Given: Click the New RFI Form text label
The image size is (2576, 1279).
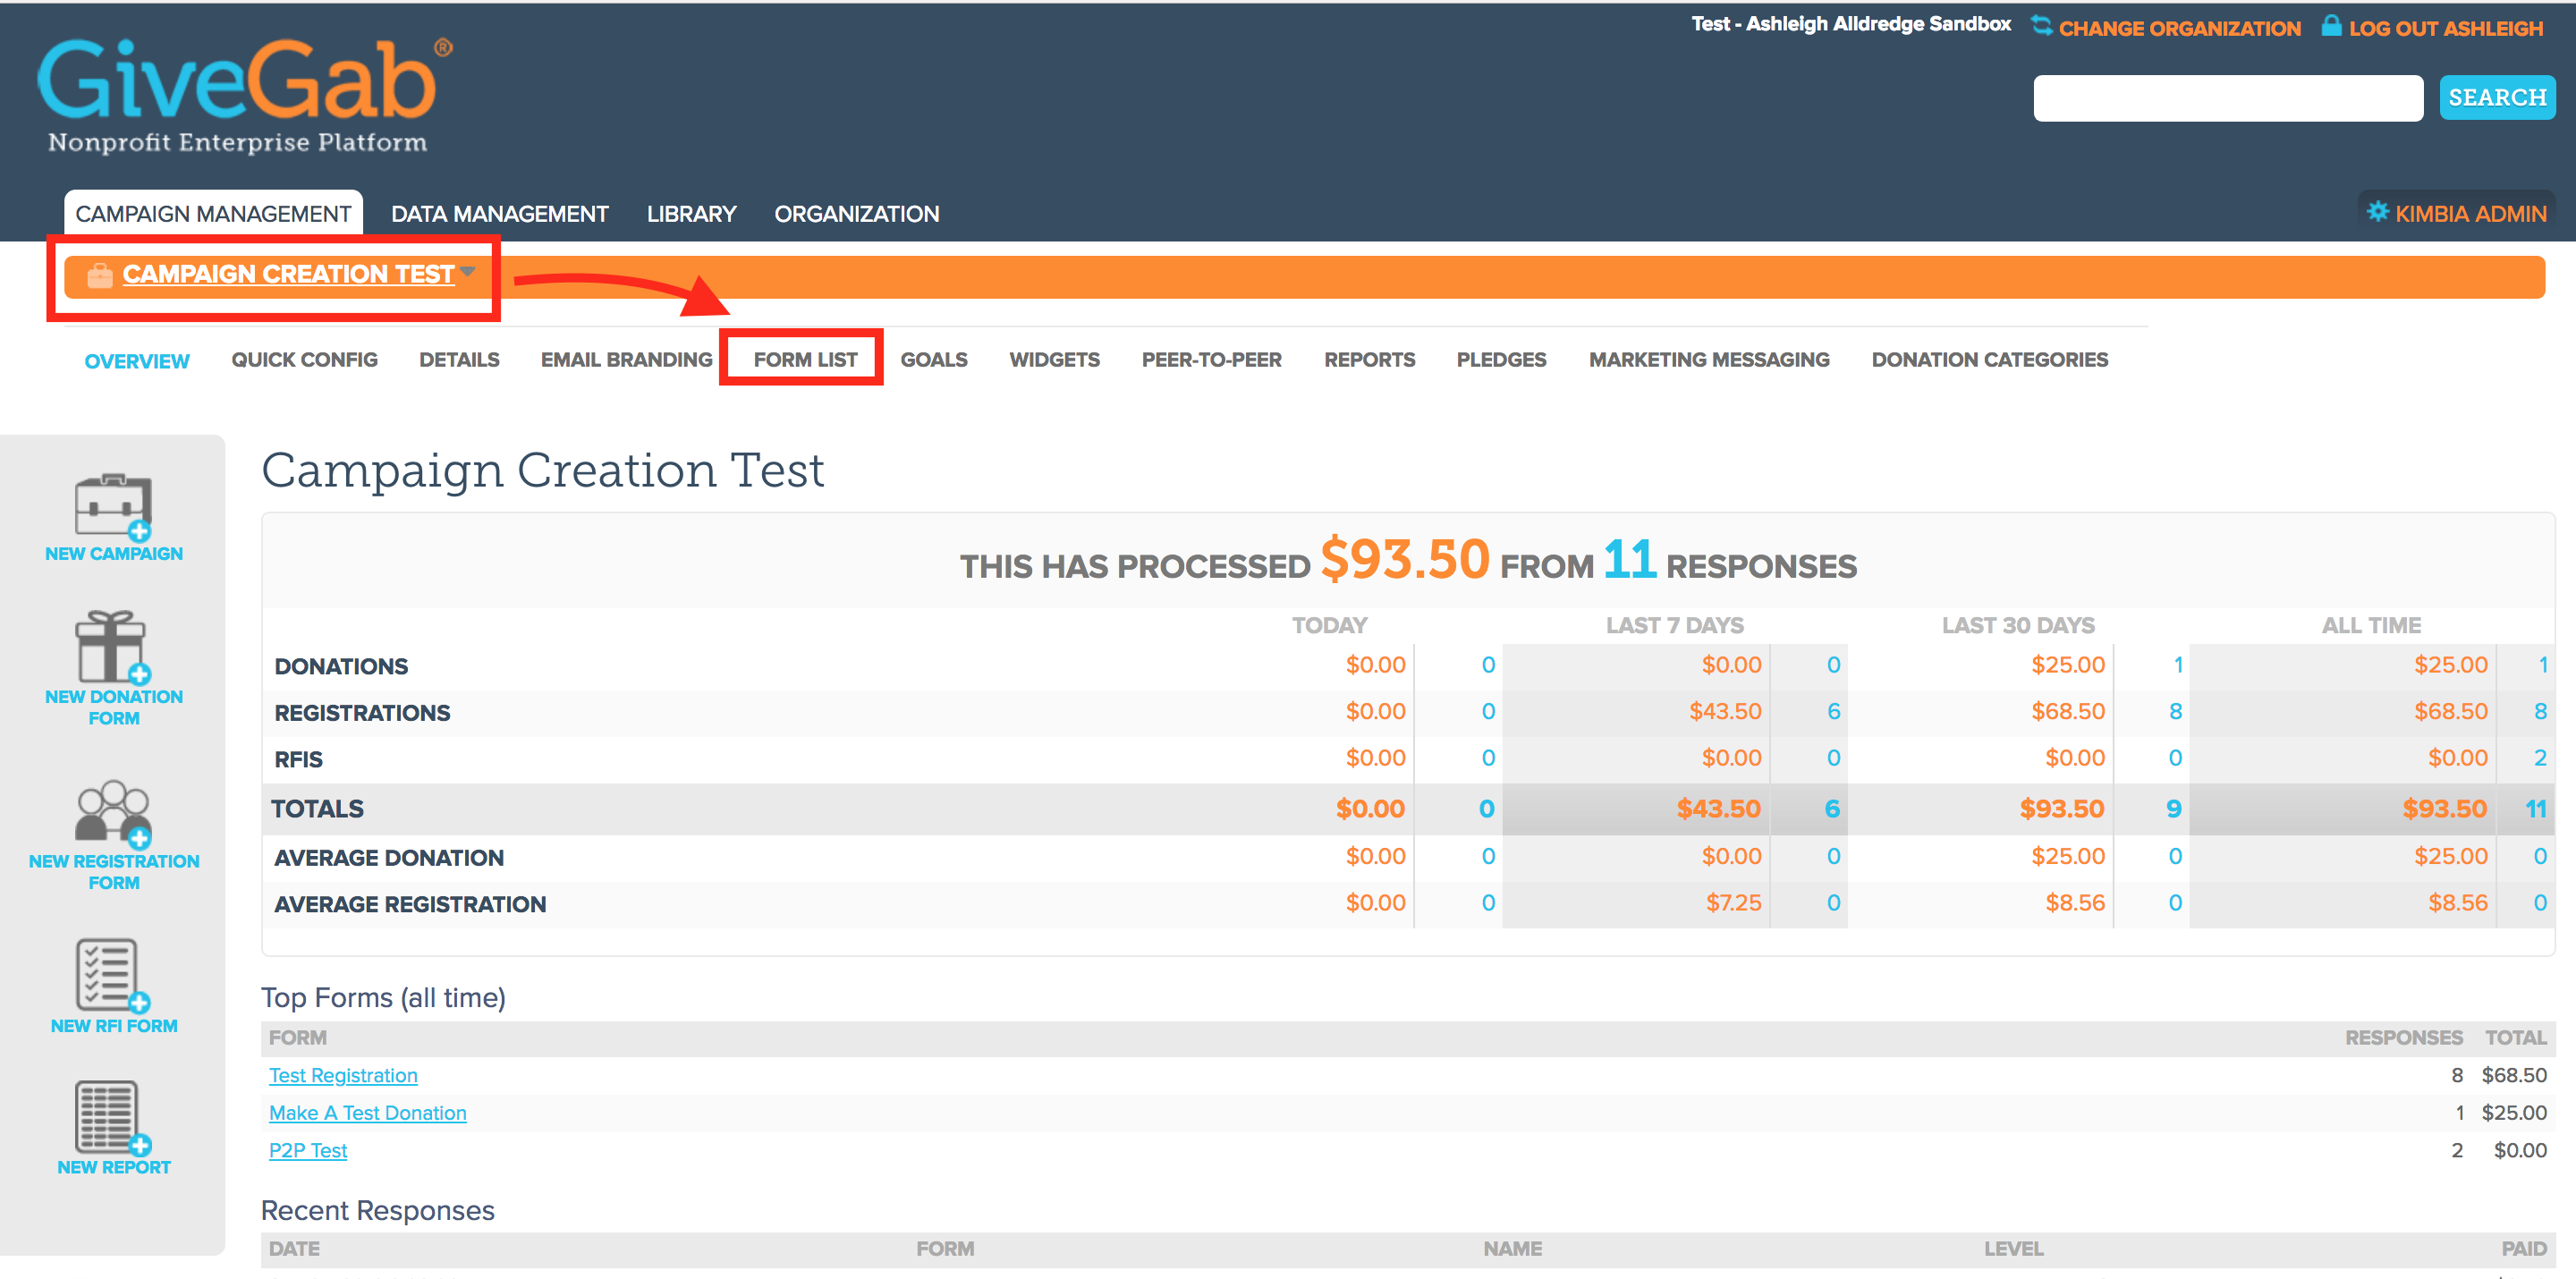Looking at the screenshot, I should (113, 1026).
